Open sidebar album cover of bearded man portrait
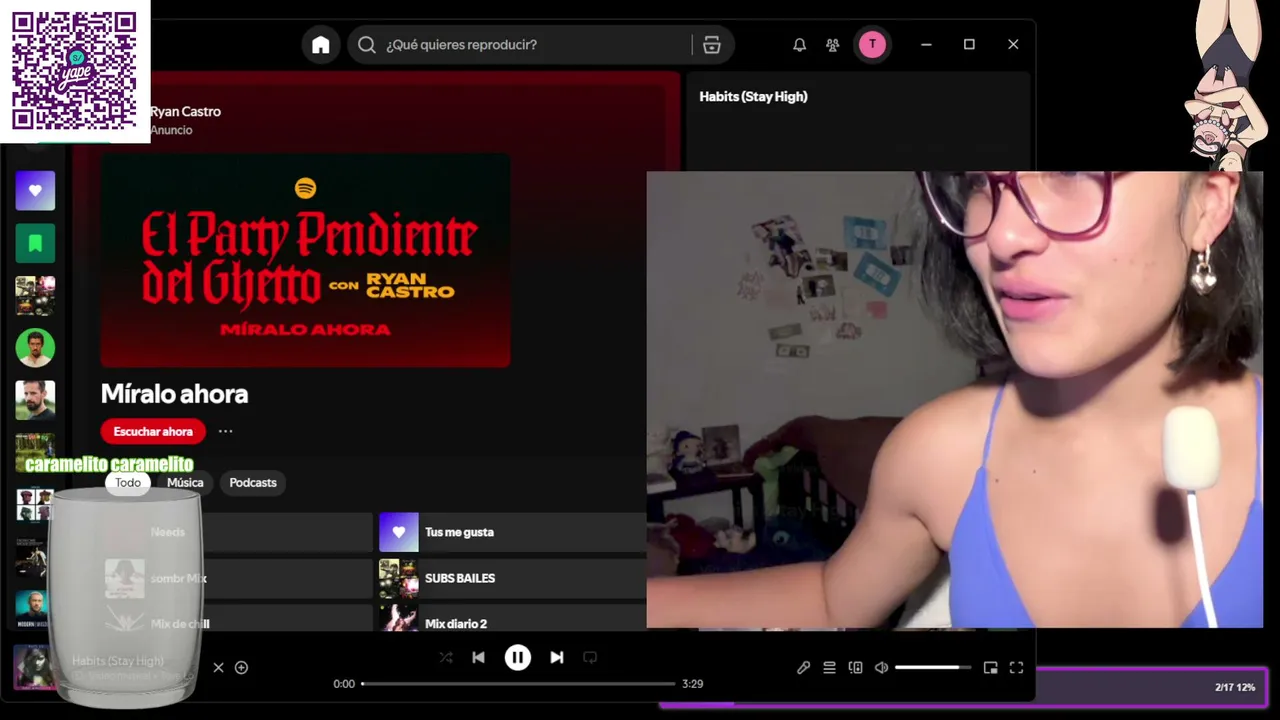The width and height of the screenshot is (1280, 720). click(35, 399)
